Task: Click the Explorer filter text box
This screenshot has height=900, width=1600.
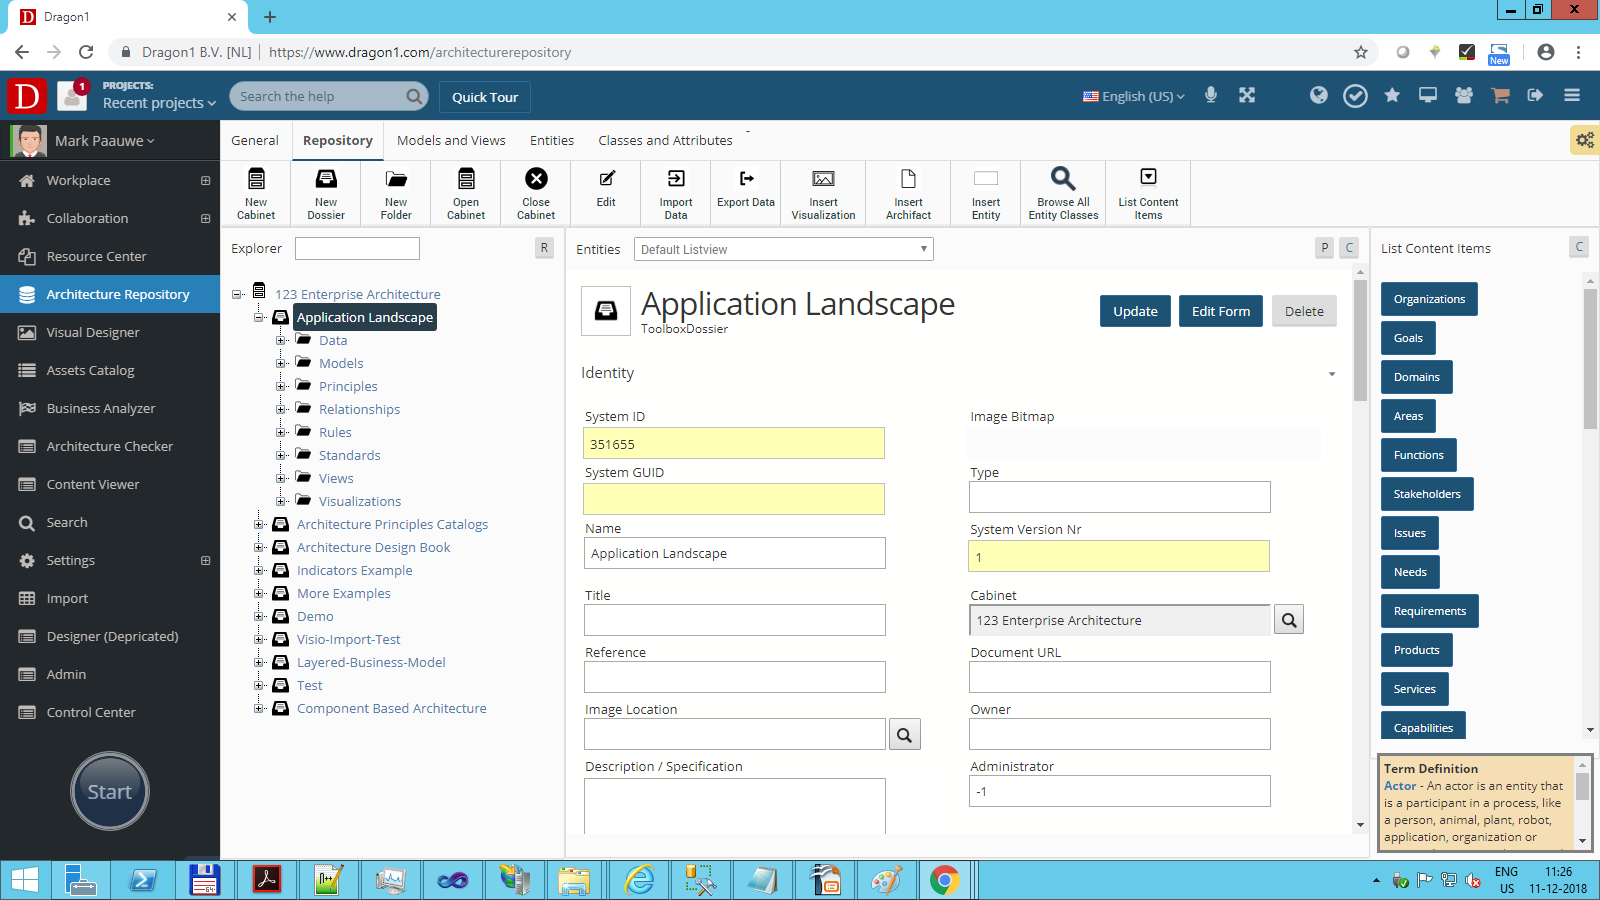Action: point(357,248)
